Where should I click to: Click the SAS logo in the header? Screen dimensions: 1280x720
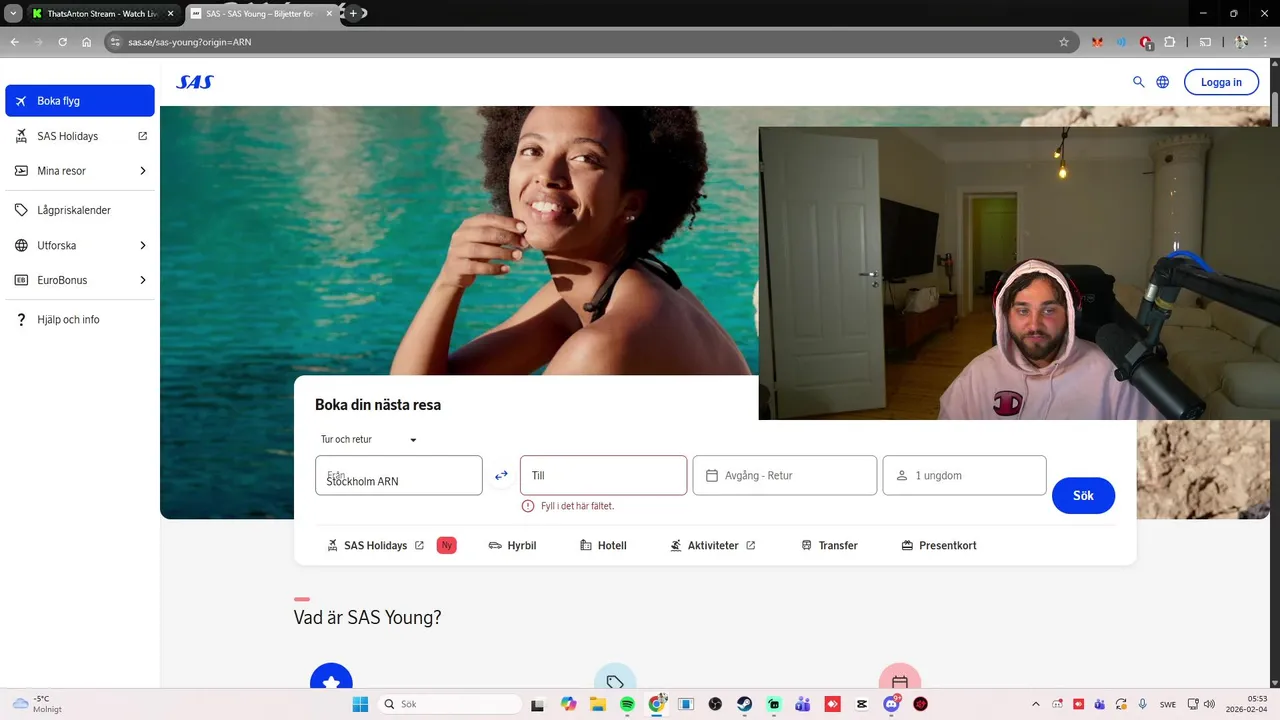click(195, 82)
